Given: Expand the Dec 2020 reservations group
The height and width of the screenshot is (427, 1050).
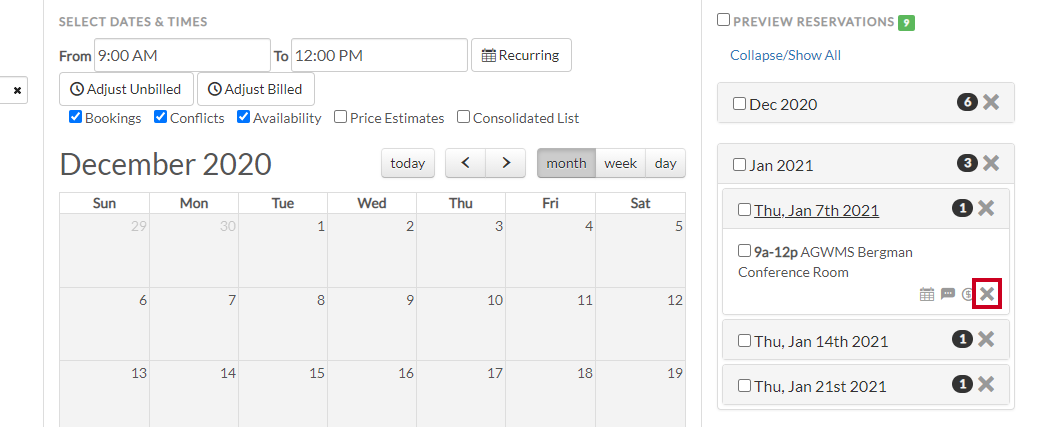Looking at the screenshot, I should point(783,104).
